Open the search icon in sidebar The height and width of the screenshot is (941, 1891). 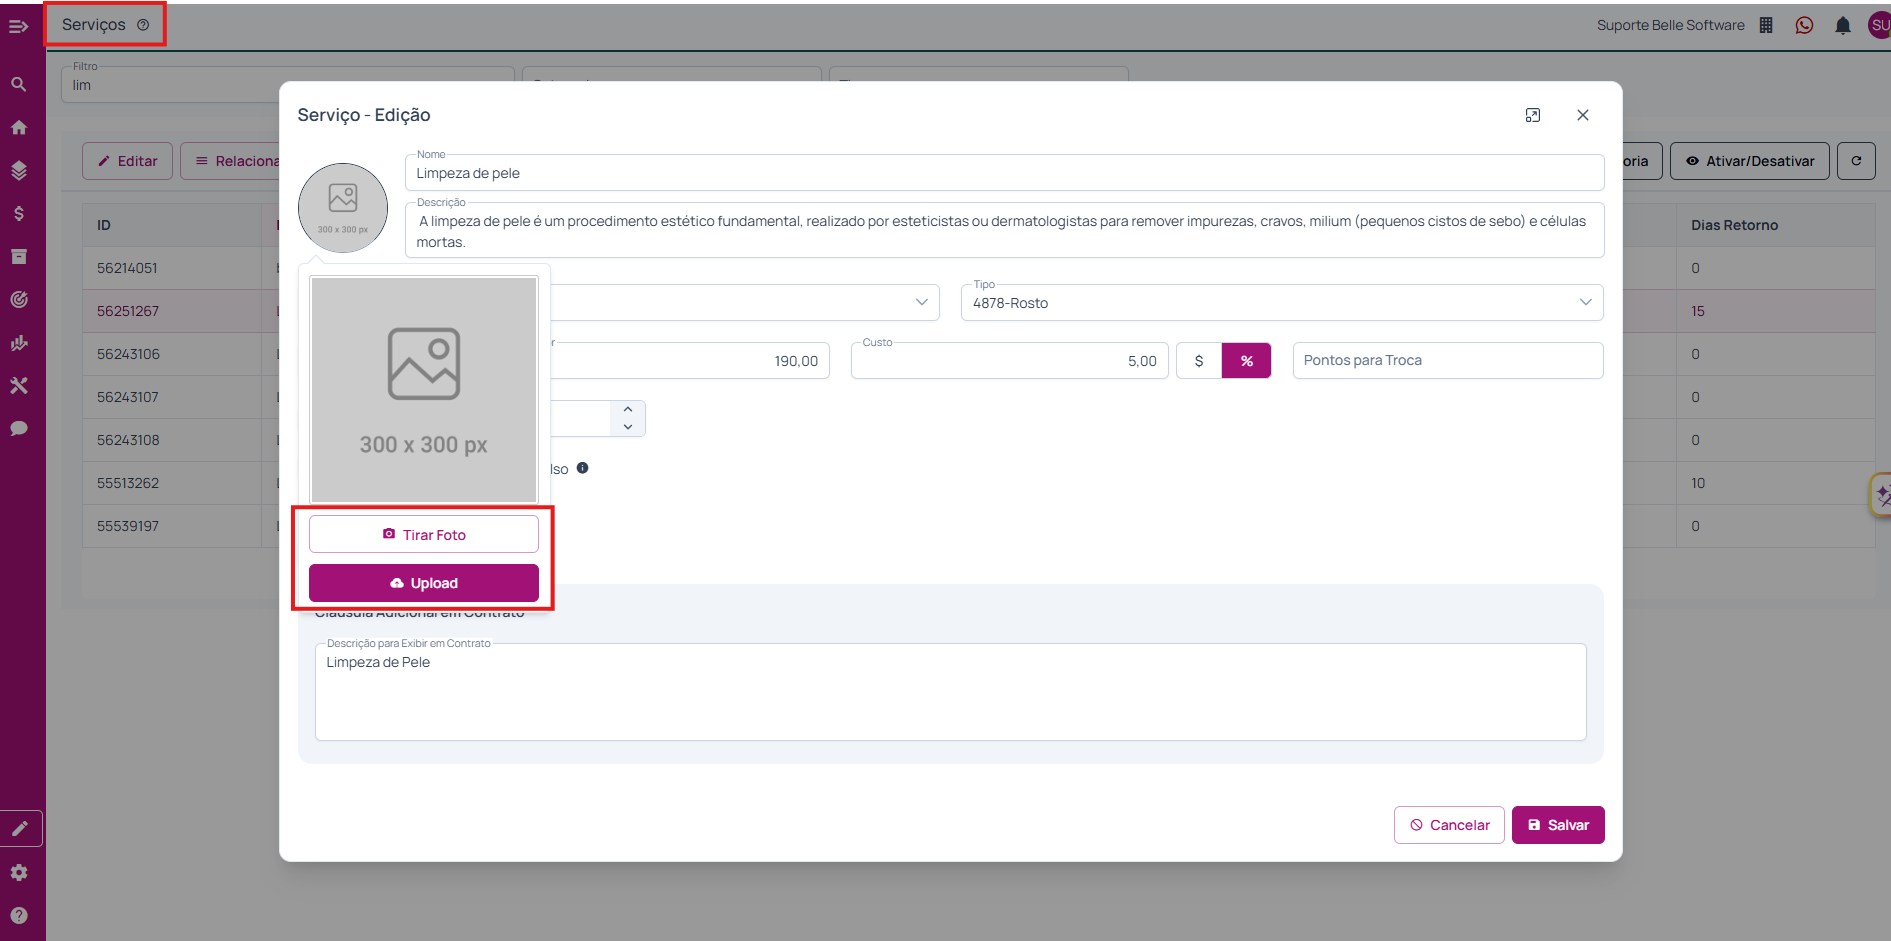pyautogui.click(x=18, y=84)
